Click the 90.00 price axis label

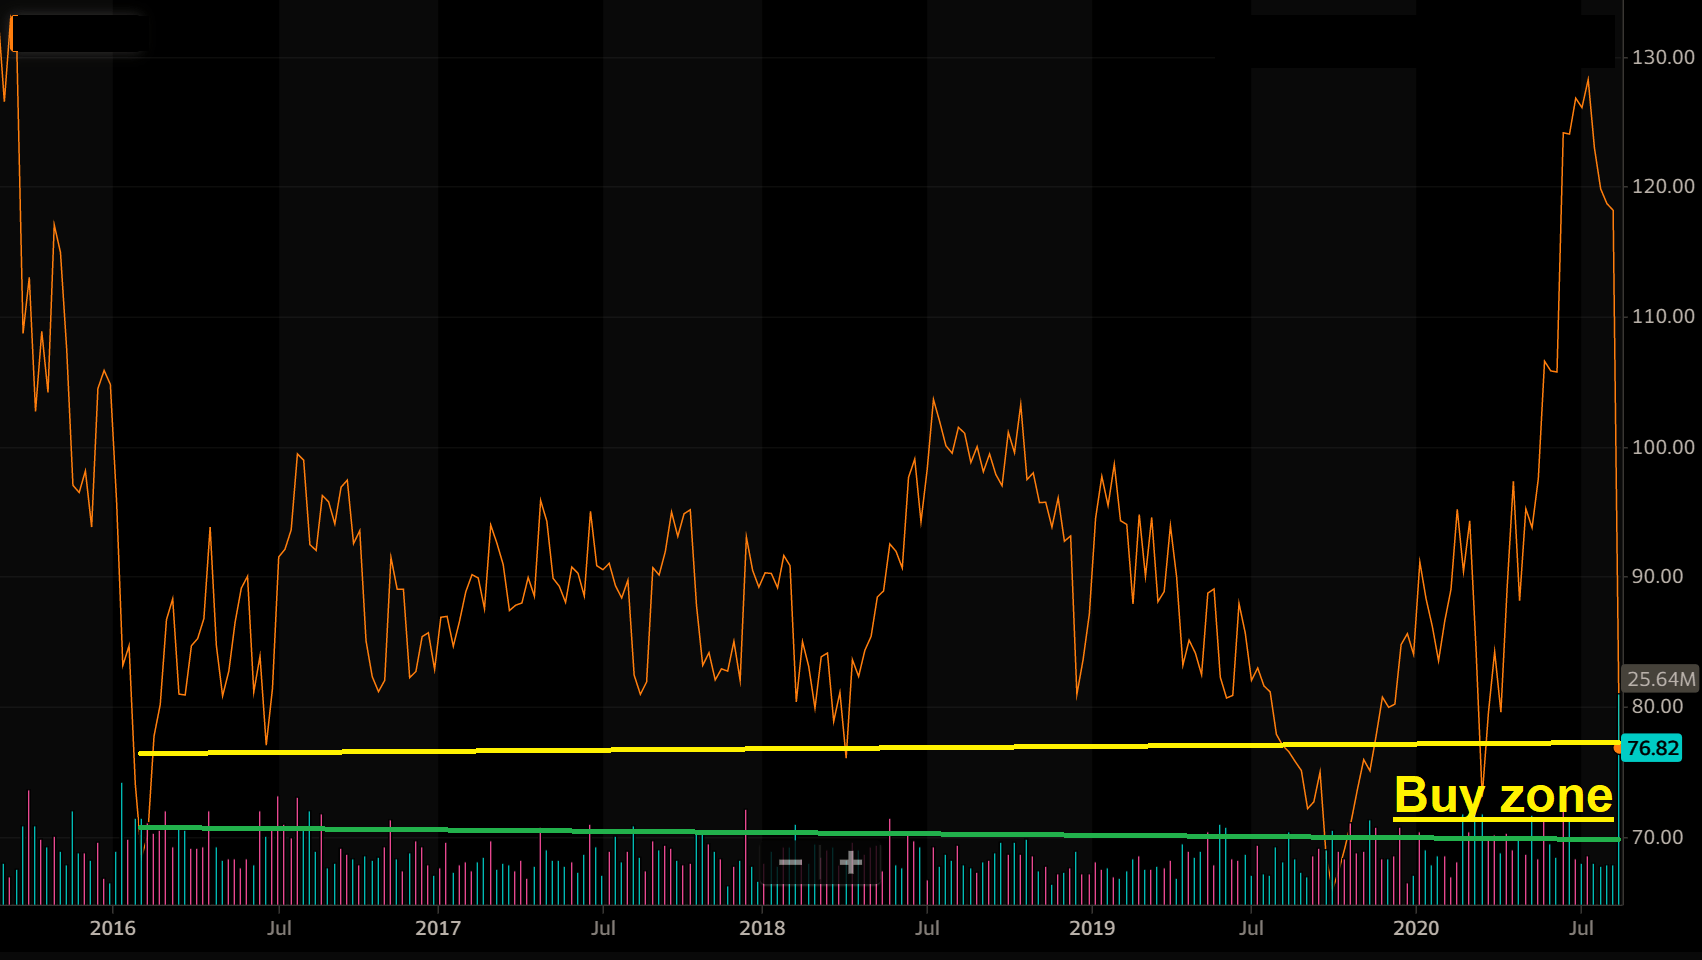point(1658,576)
